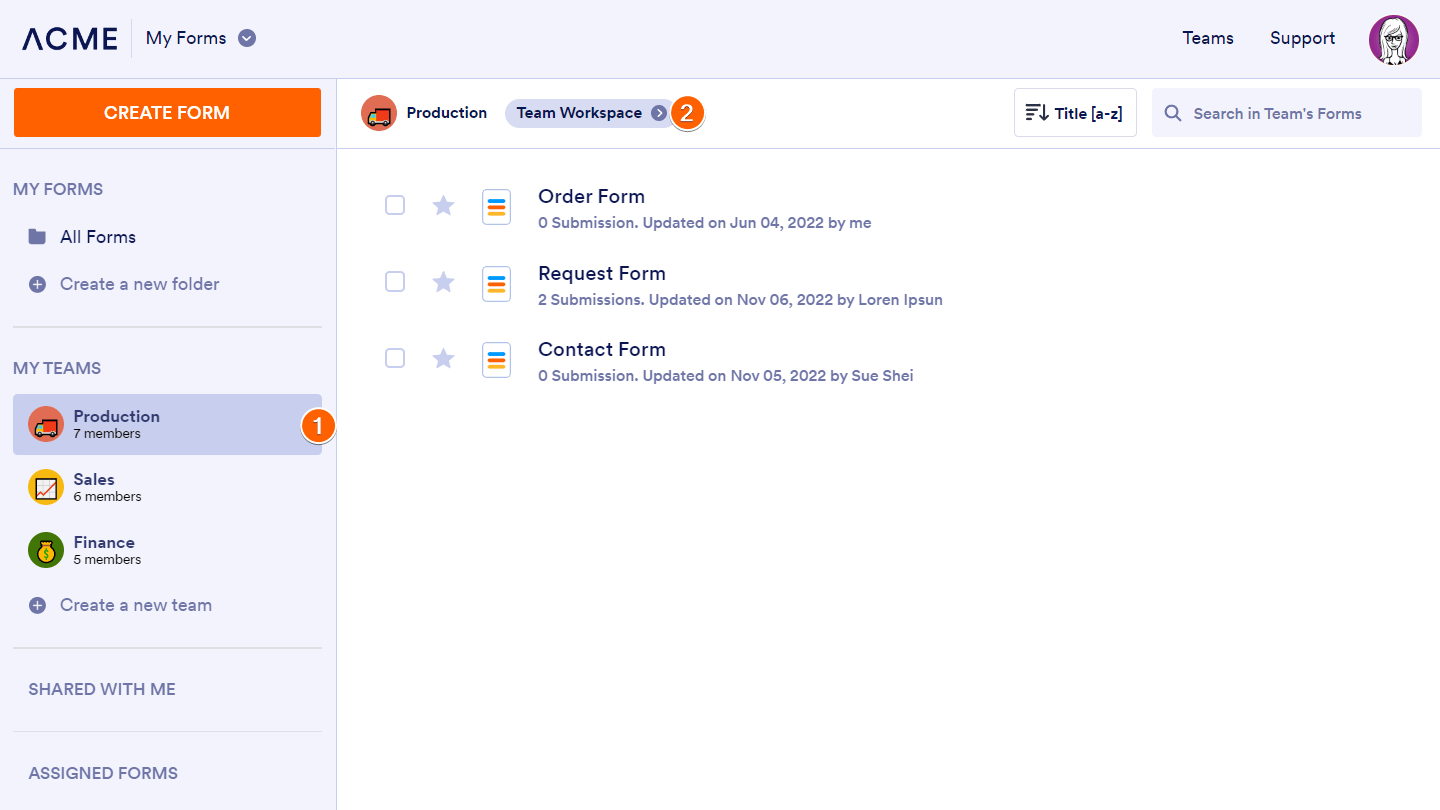This screenshot has height=810, width=1440.
Task: Click the plus icon for new team
Action: (x=37, y=605)
